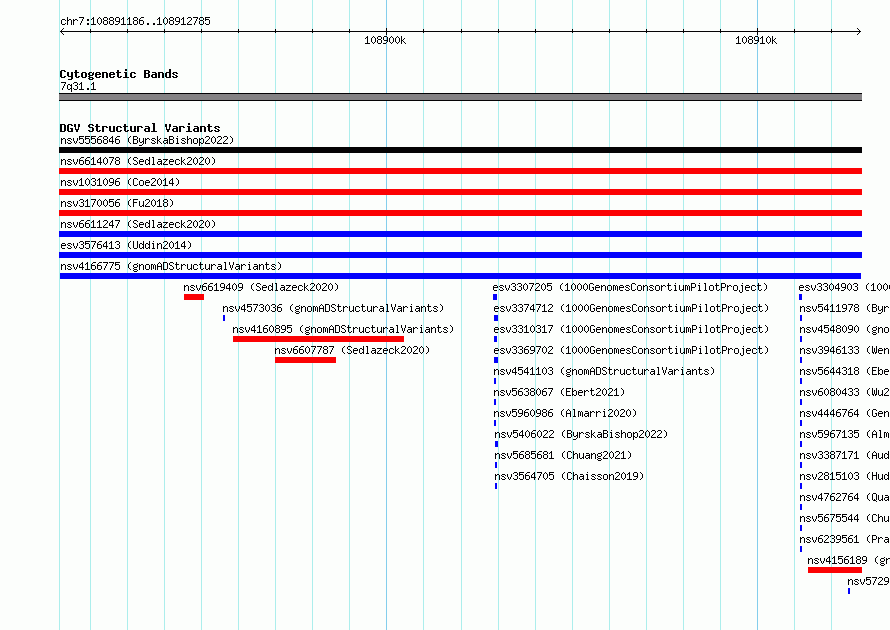The height and width of the screenshot is (630, 890).
Task: Open esv3304903 variant label
Action: pyautogui.click(x=844, y=287)
